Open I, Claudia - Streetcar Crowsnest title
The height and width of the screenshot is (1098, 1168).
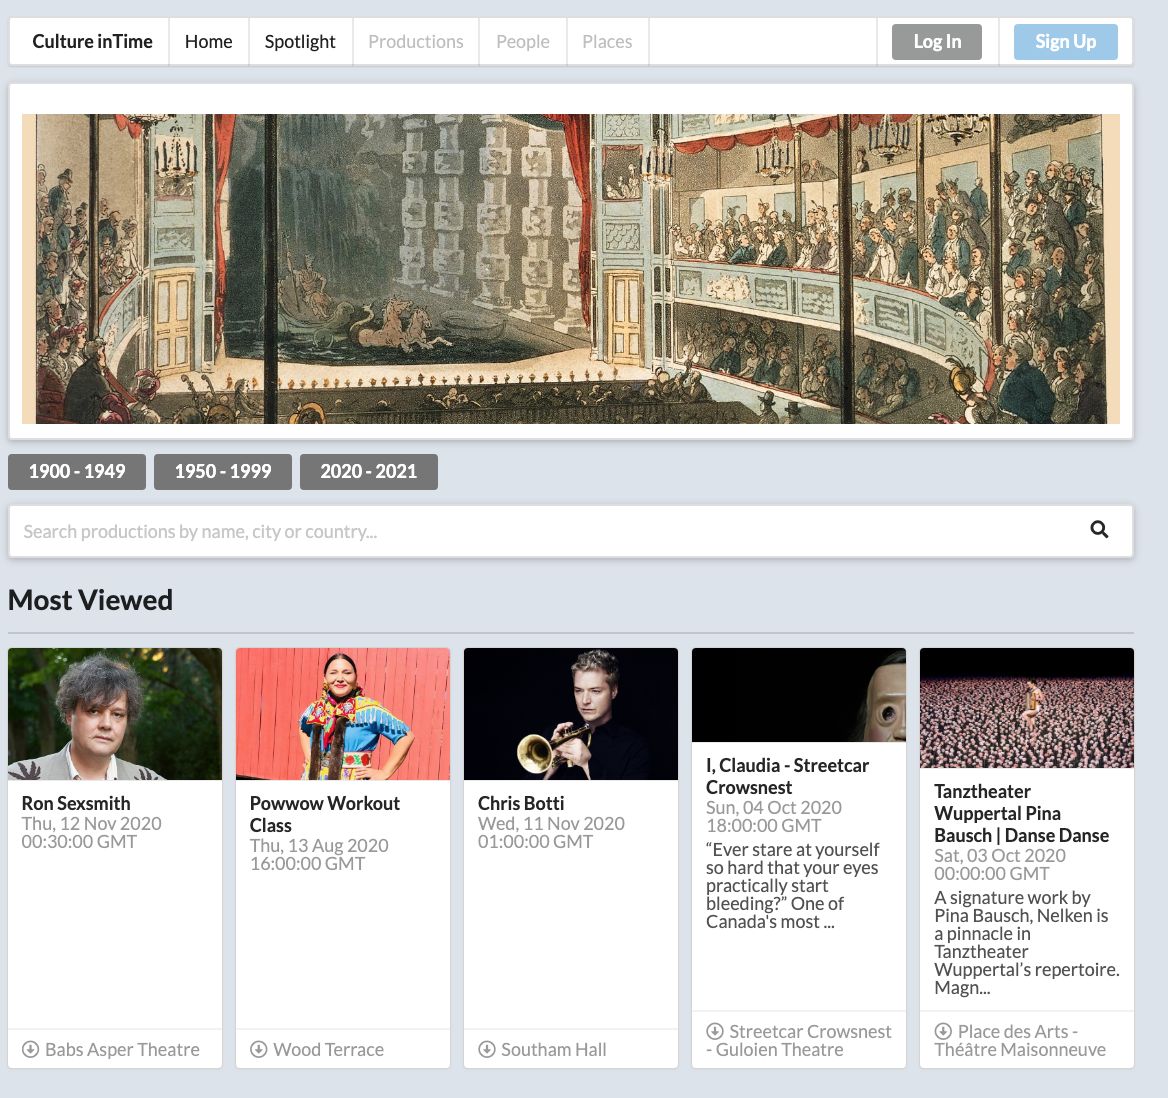(787, 776)
